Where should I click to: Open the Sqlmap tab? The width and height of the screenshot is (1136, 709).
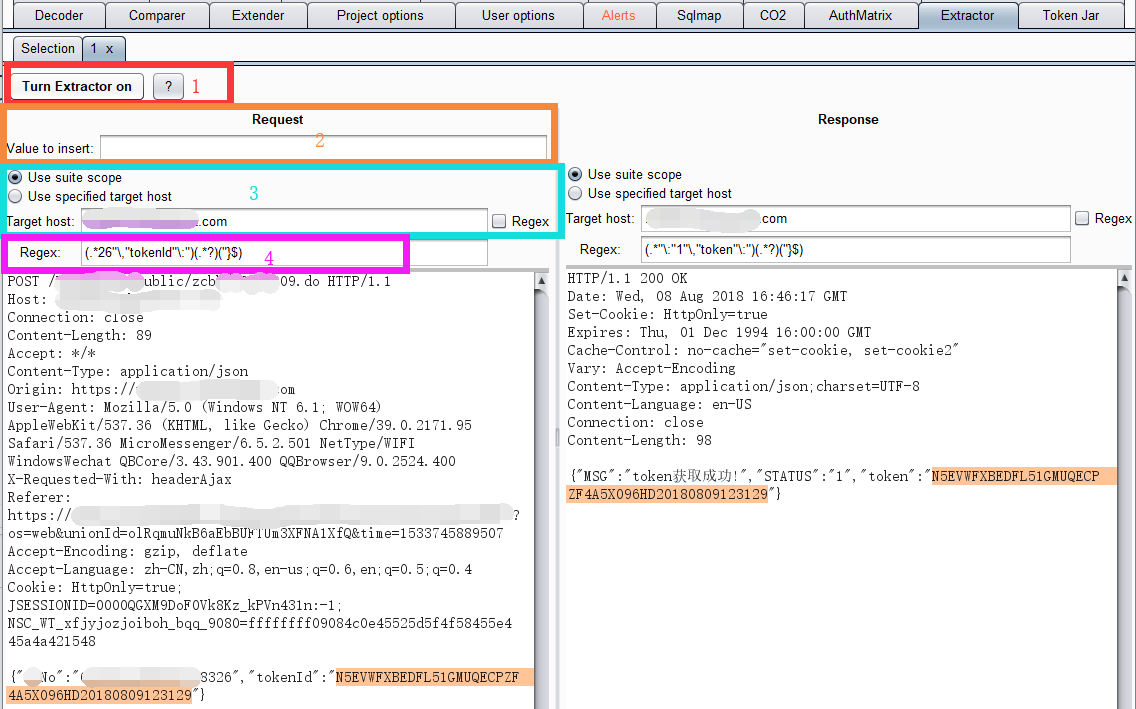pyautogui.click(x=700, y=16)
